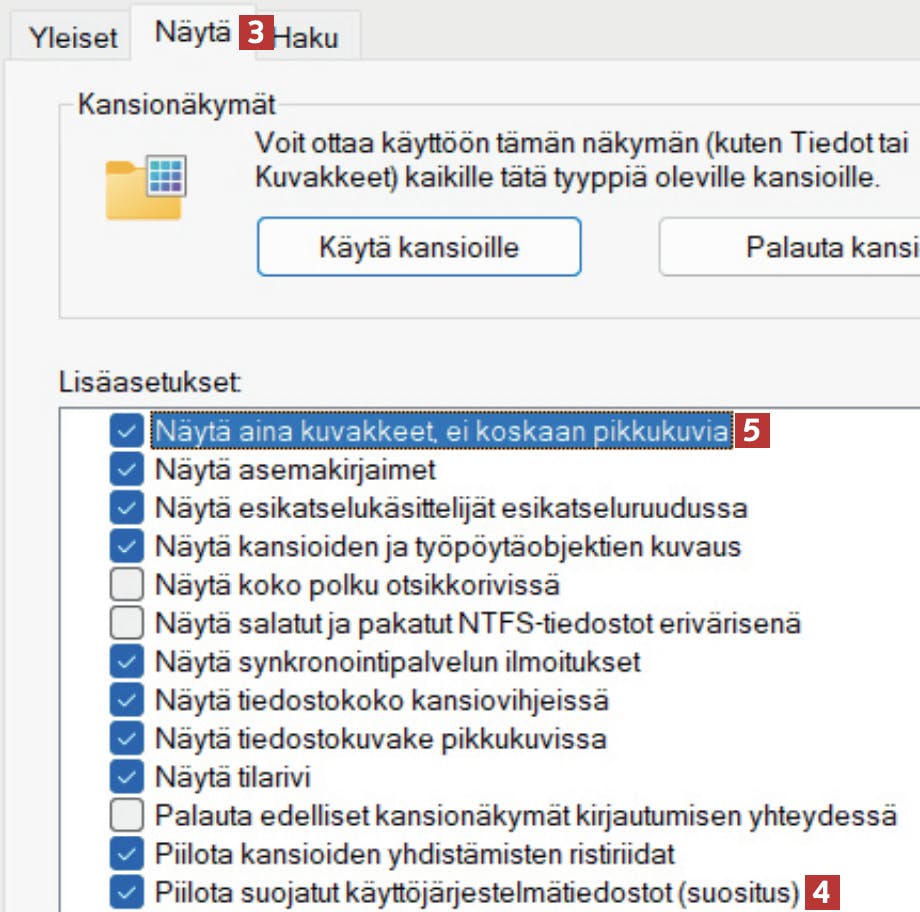This screenshot has width=920, height=912.
Task: Click the Palauta kansiot button
Action: click(800, 247)
